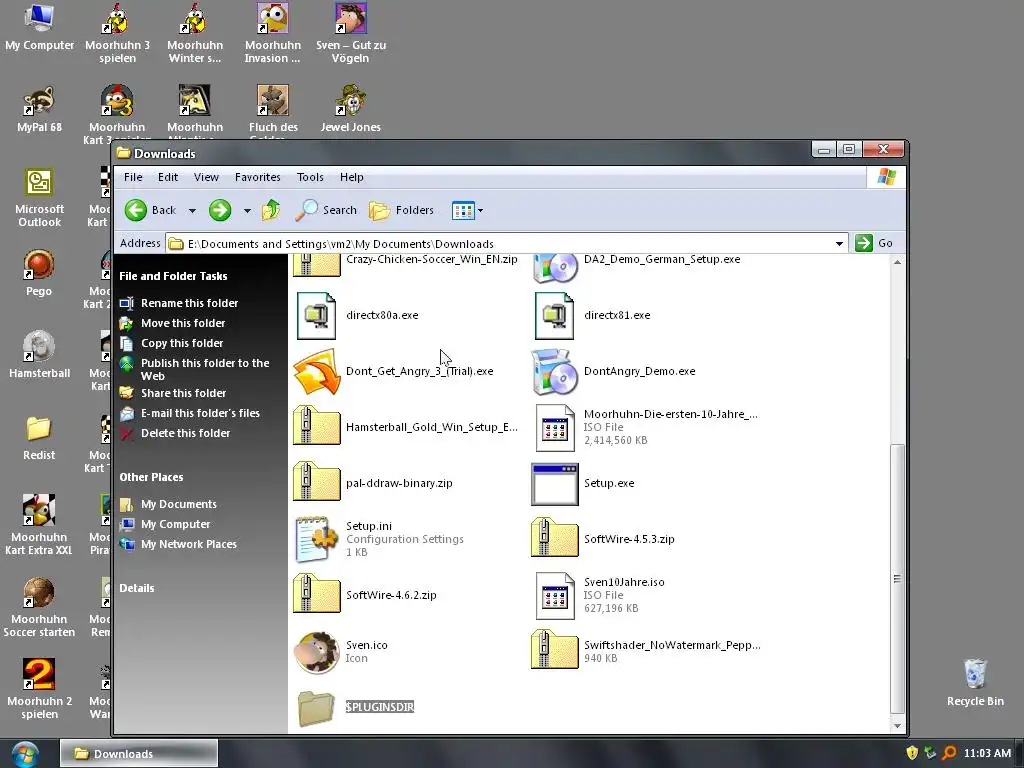The height and width of the screenshot is (768, 1024).
Task: Open the Windows Start orb
Action: pos(25,754)
